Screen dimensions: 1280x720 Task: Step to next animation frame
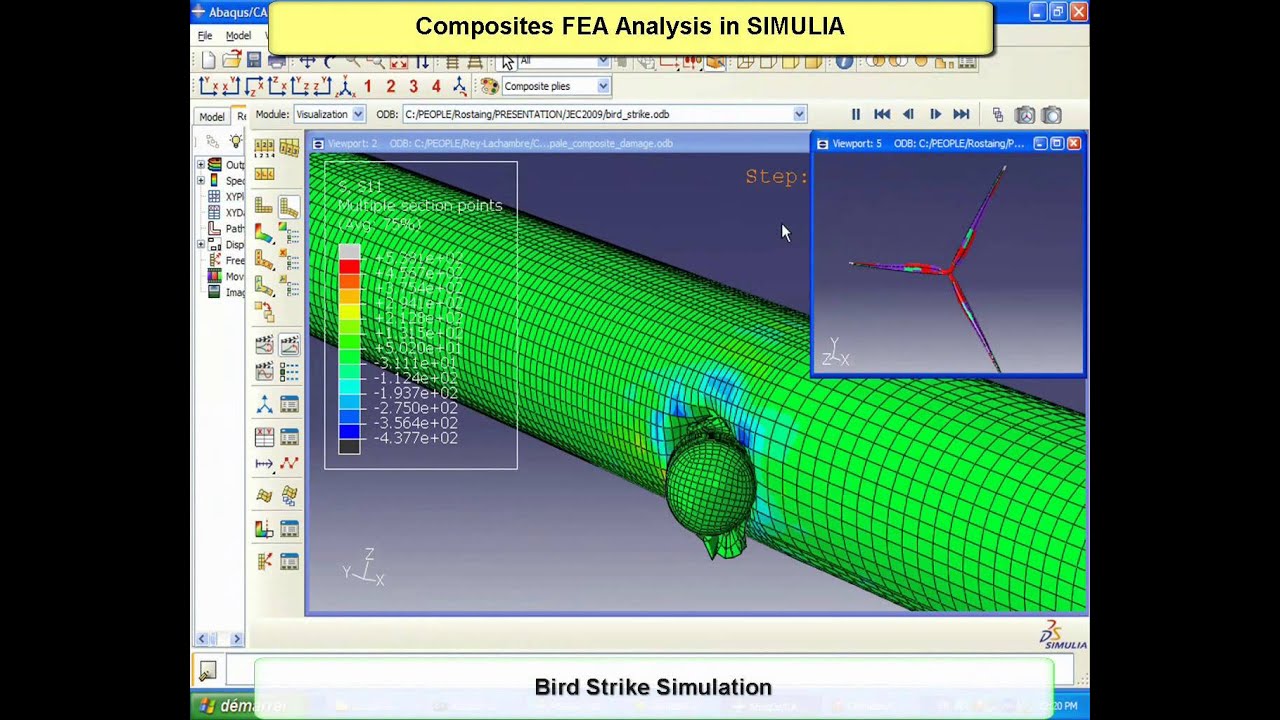pos(935,115)
